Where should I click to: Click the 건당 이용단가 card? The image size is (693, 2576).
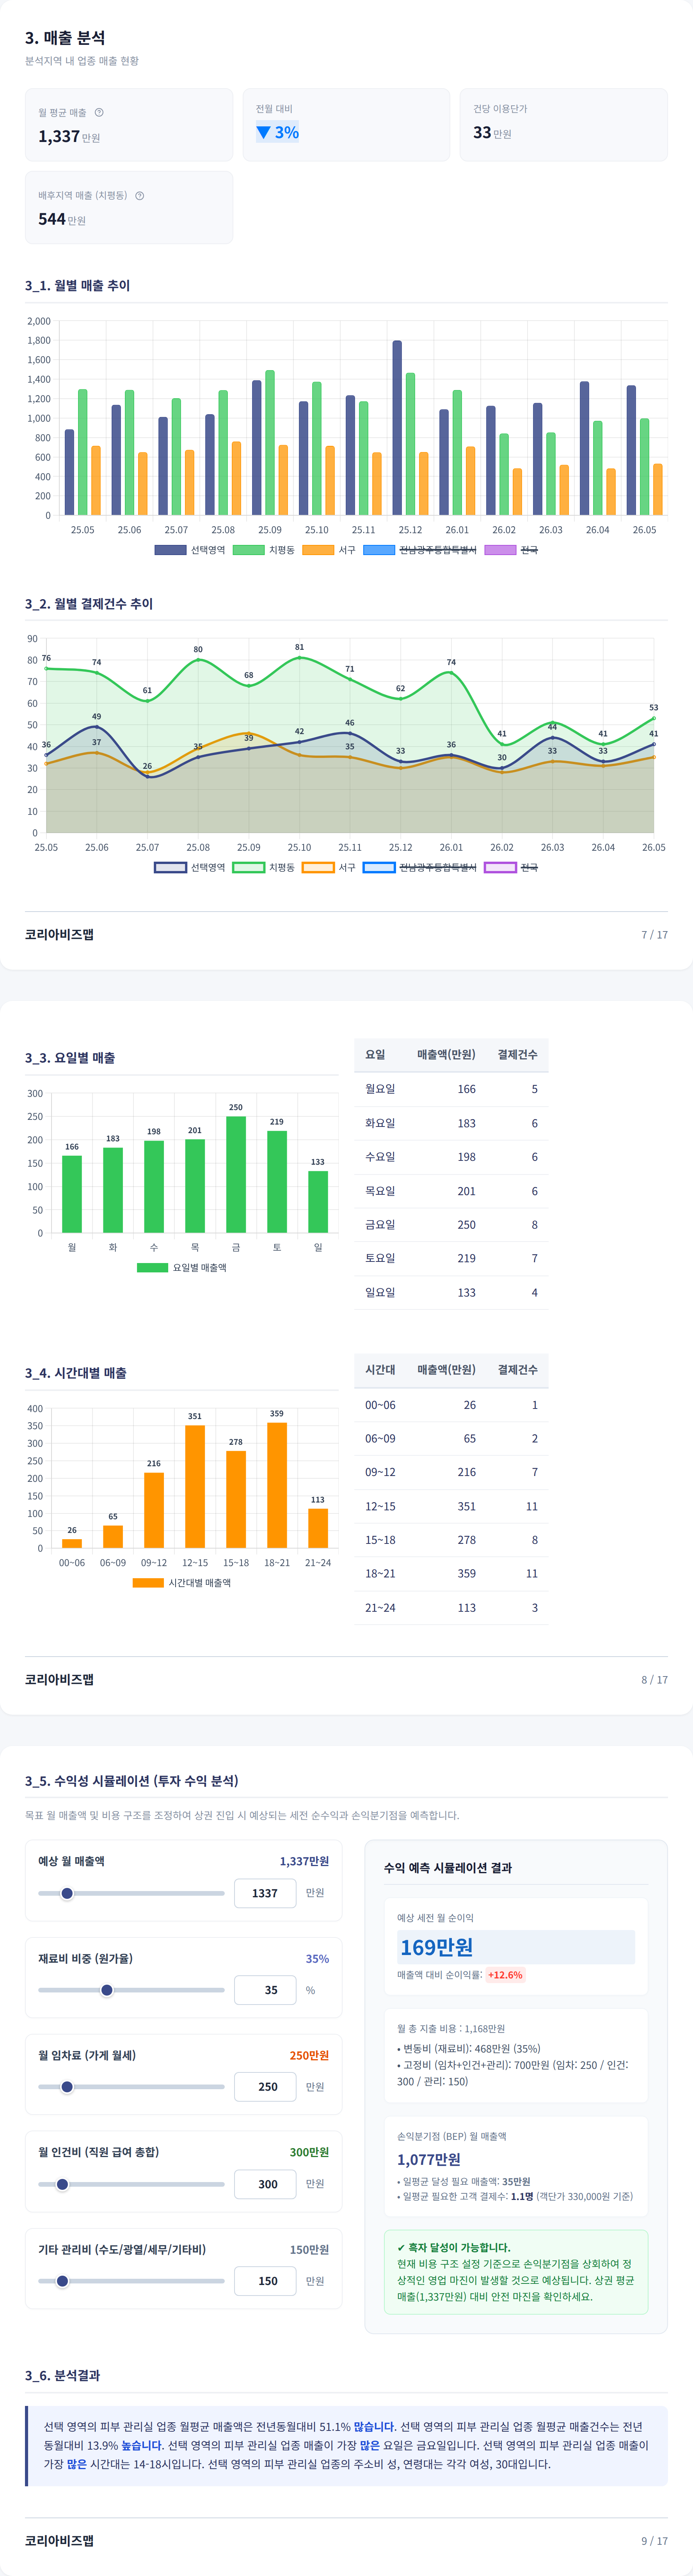[564, 125]
